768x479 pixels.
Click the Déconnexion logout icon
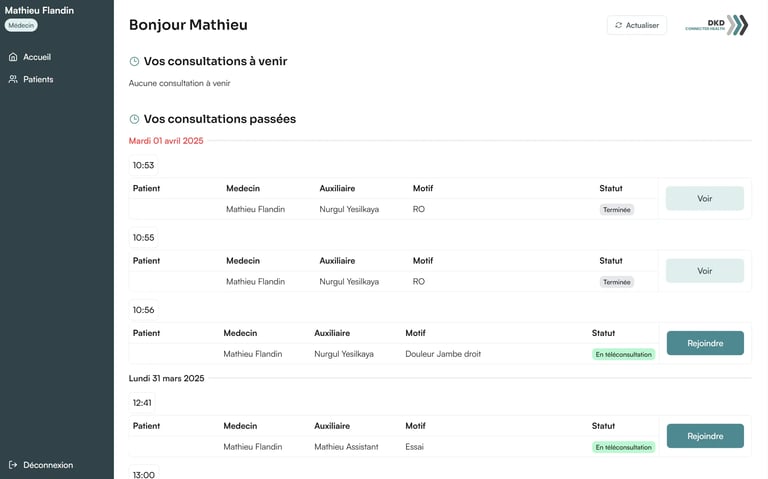[13, 465]
